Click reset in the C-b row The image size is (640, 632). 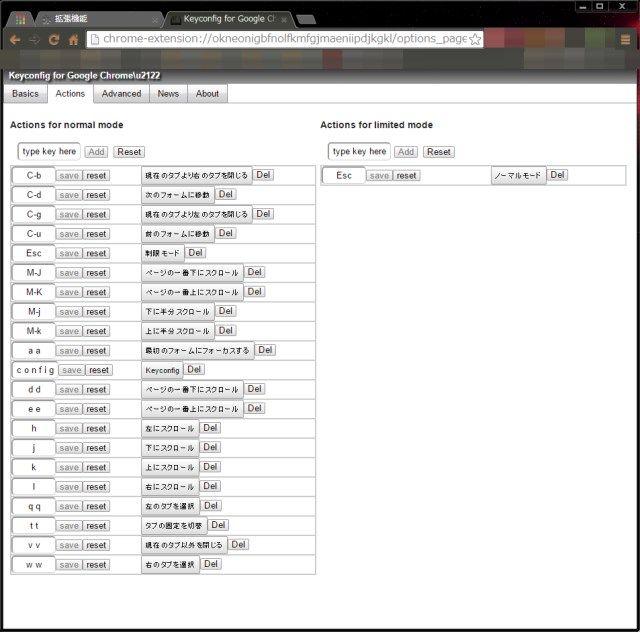(96, 176)
